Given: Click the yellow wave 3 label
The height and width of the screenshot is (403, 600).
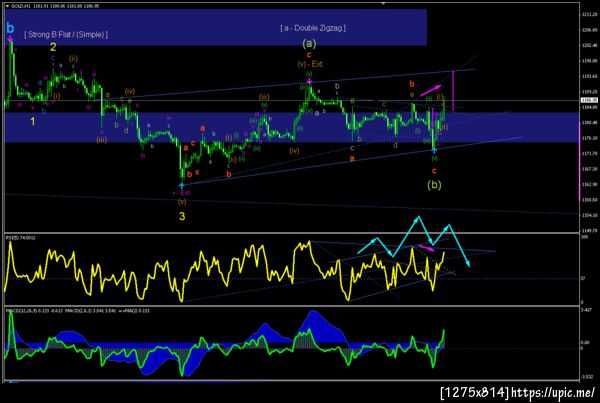Looking at the screenshot, I should [182, 216].
